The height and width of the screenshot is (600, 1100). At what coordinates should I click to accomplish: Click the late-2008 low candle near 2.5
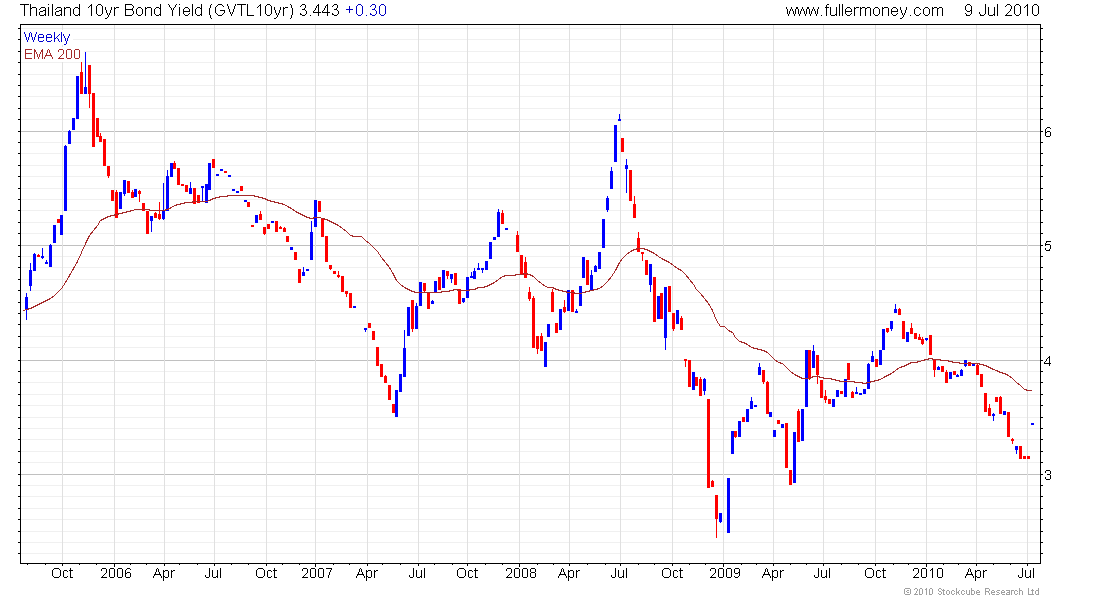click(x=716, y=516)
